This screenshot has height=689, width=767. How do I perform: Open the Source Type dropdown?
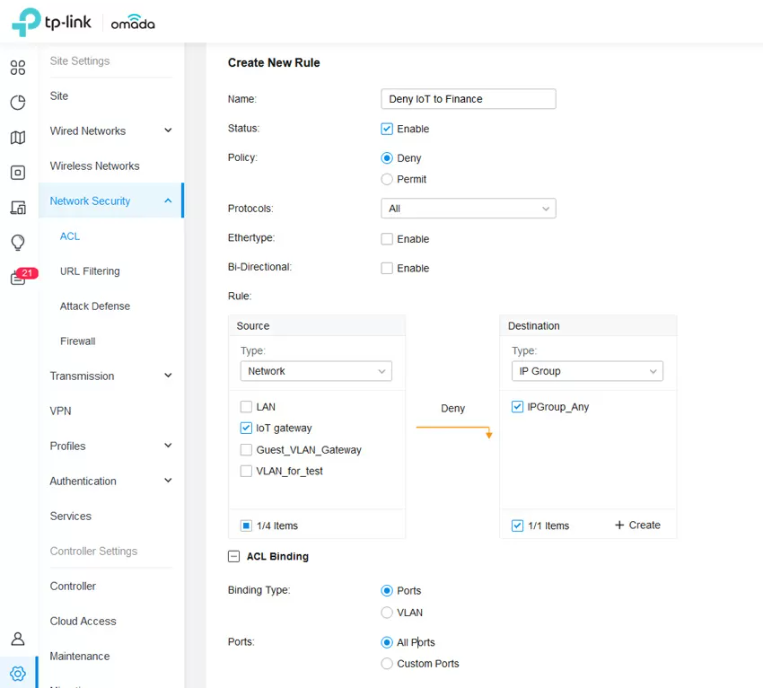click(316, 372)
